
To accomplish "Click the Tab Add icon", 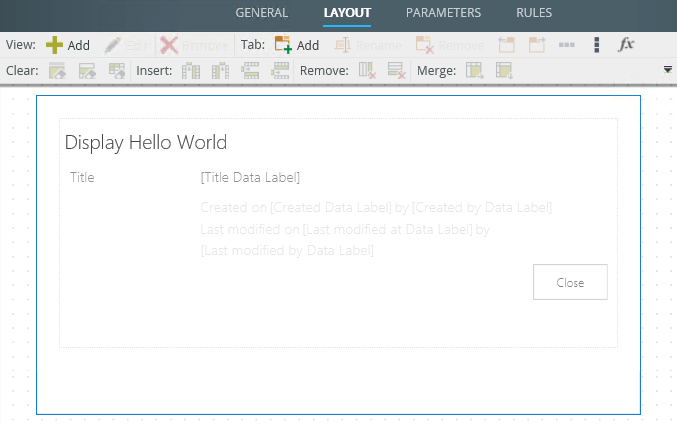I will [283, 45].
